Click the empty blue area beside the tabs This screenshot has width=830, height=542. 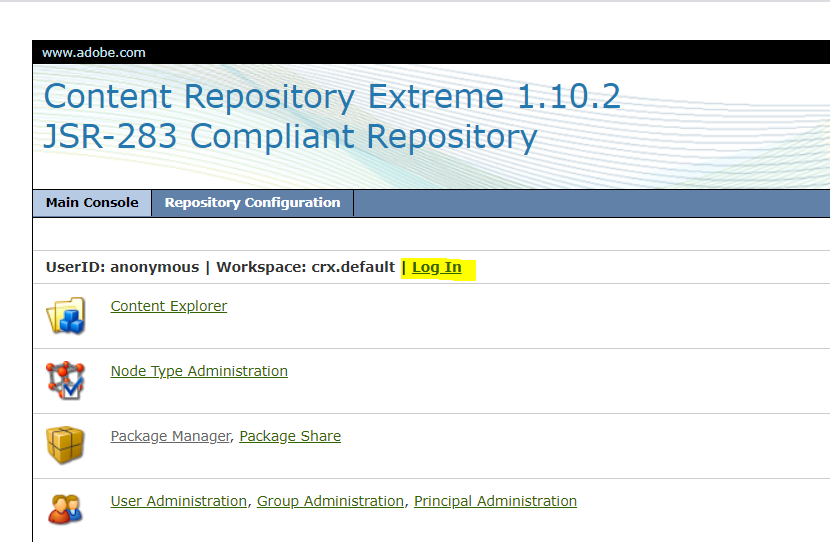tap(590, 203)
